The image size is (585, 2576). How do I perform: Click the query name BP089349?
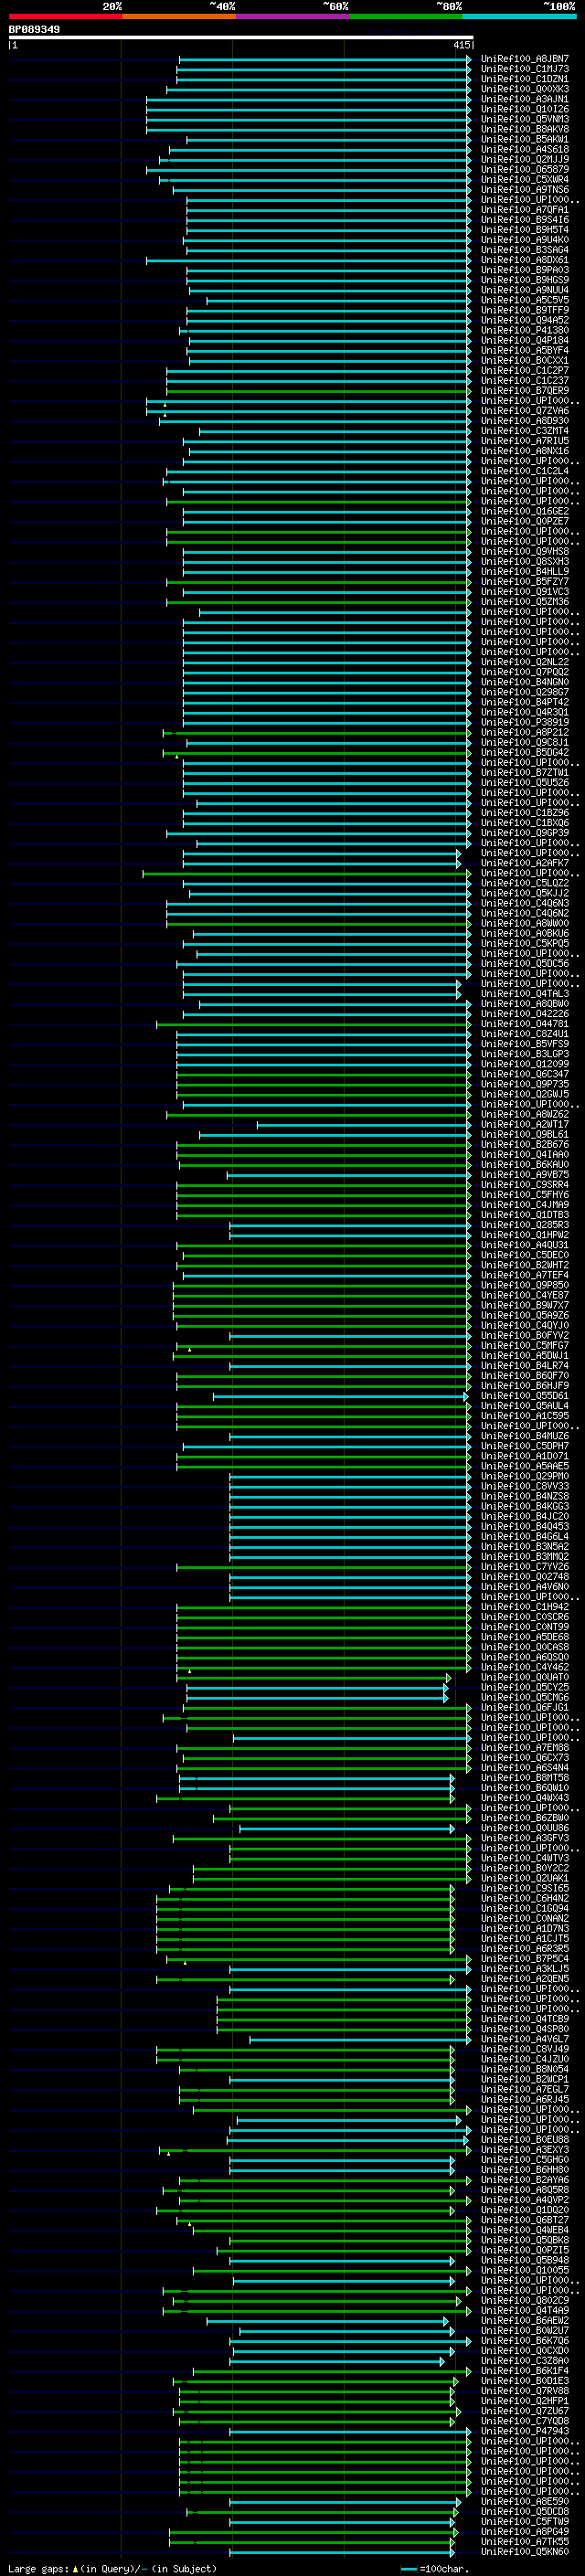tap(34, 29)
